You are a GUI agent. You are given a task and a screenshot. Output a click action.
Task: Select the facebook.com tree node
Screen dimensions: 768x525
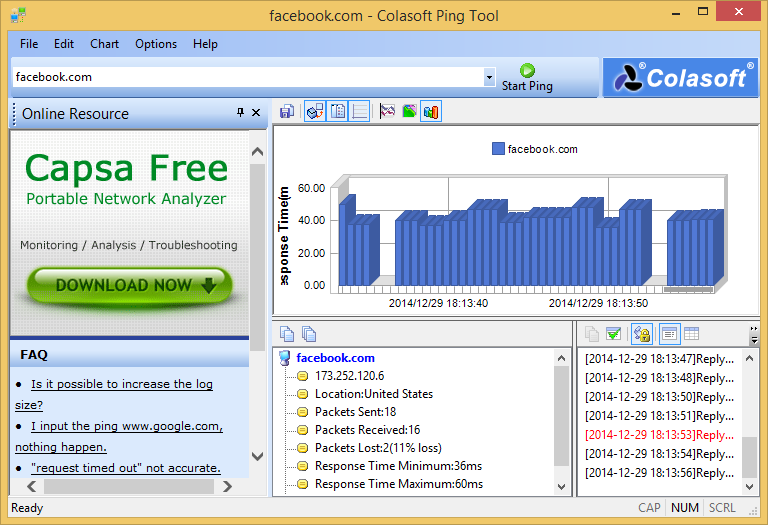[x=336, y=358]
